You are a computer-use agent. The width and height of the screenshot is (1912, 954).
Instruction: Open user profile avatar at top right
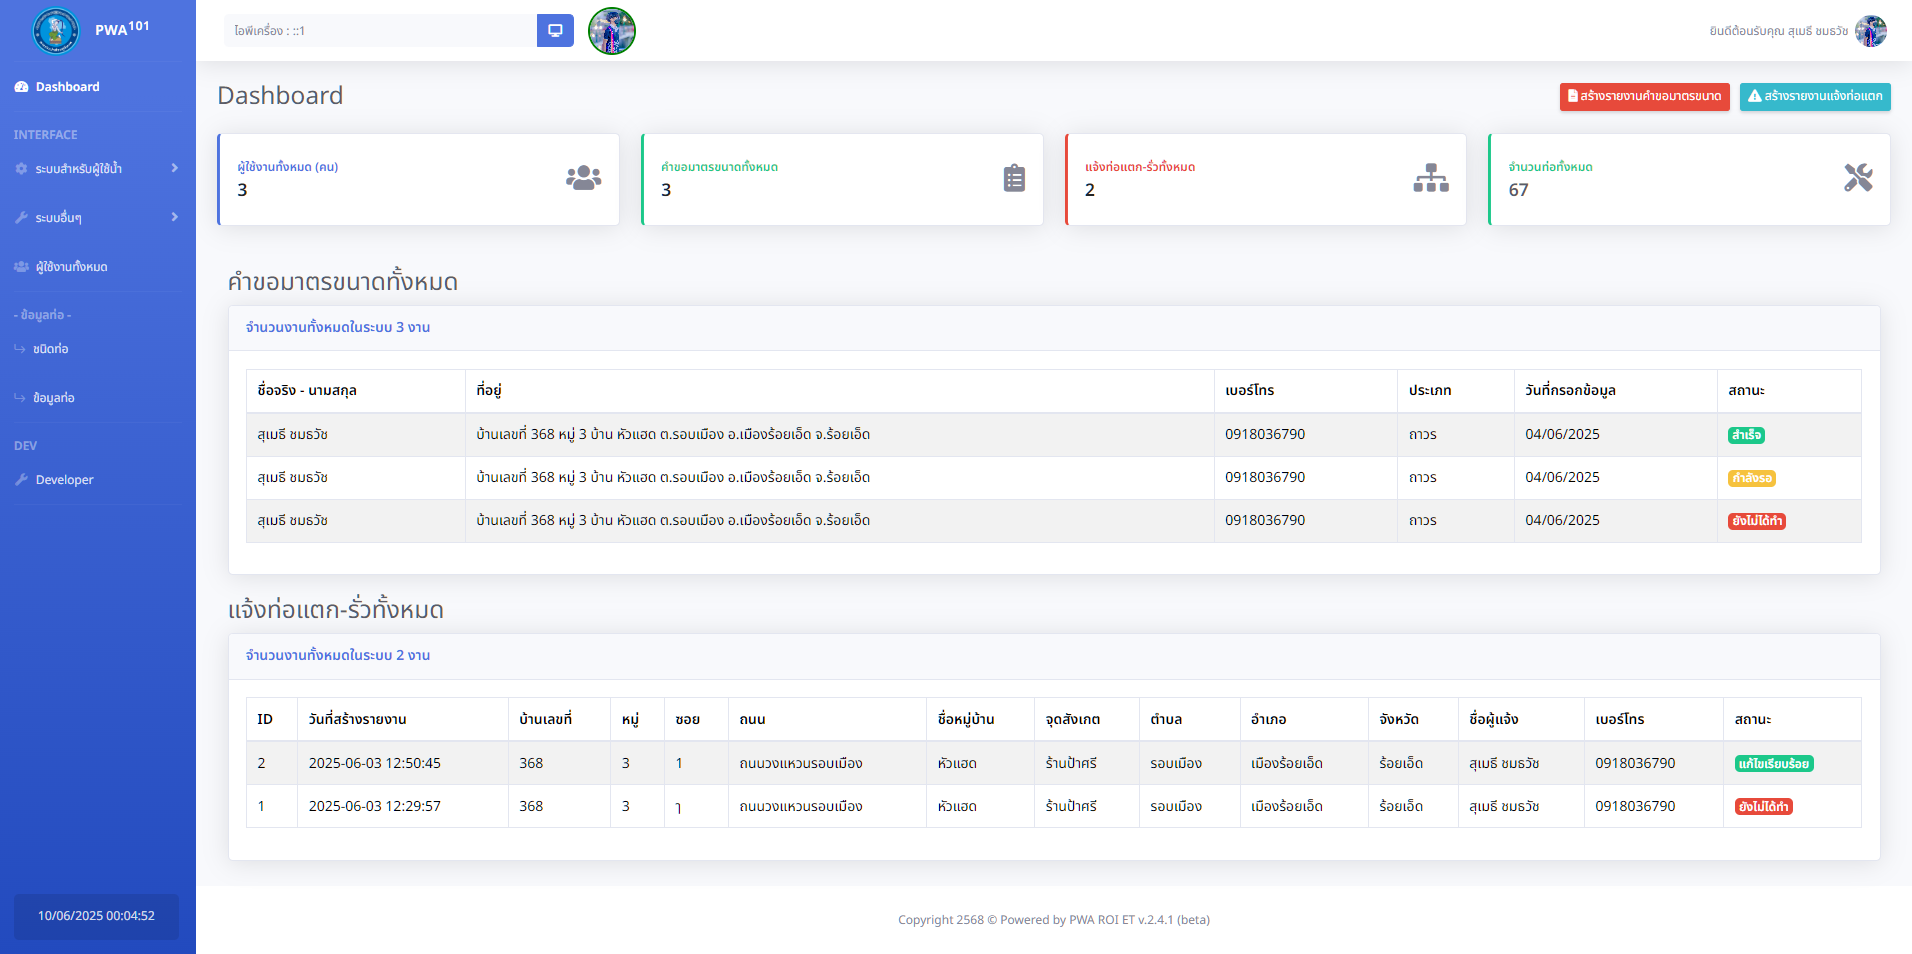[x=1870, y=31]
